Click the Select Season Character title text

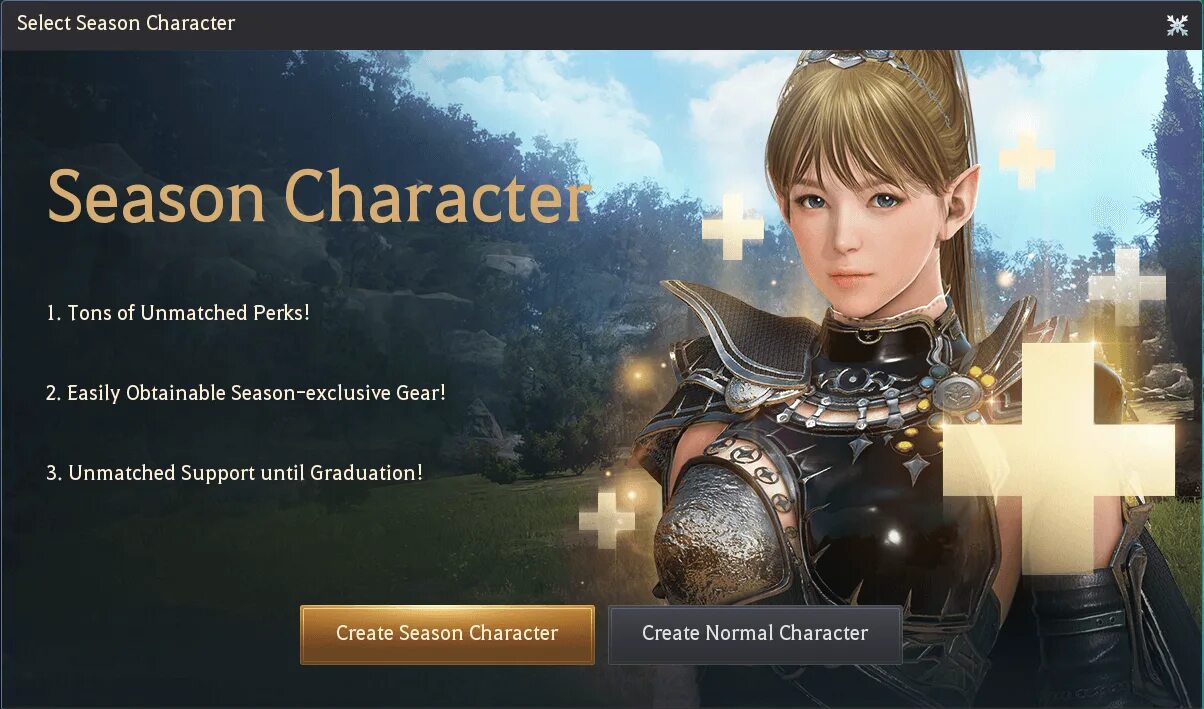[x=126, y=23]
